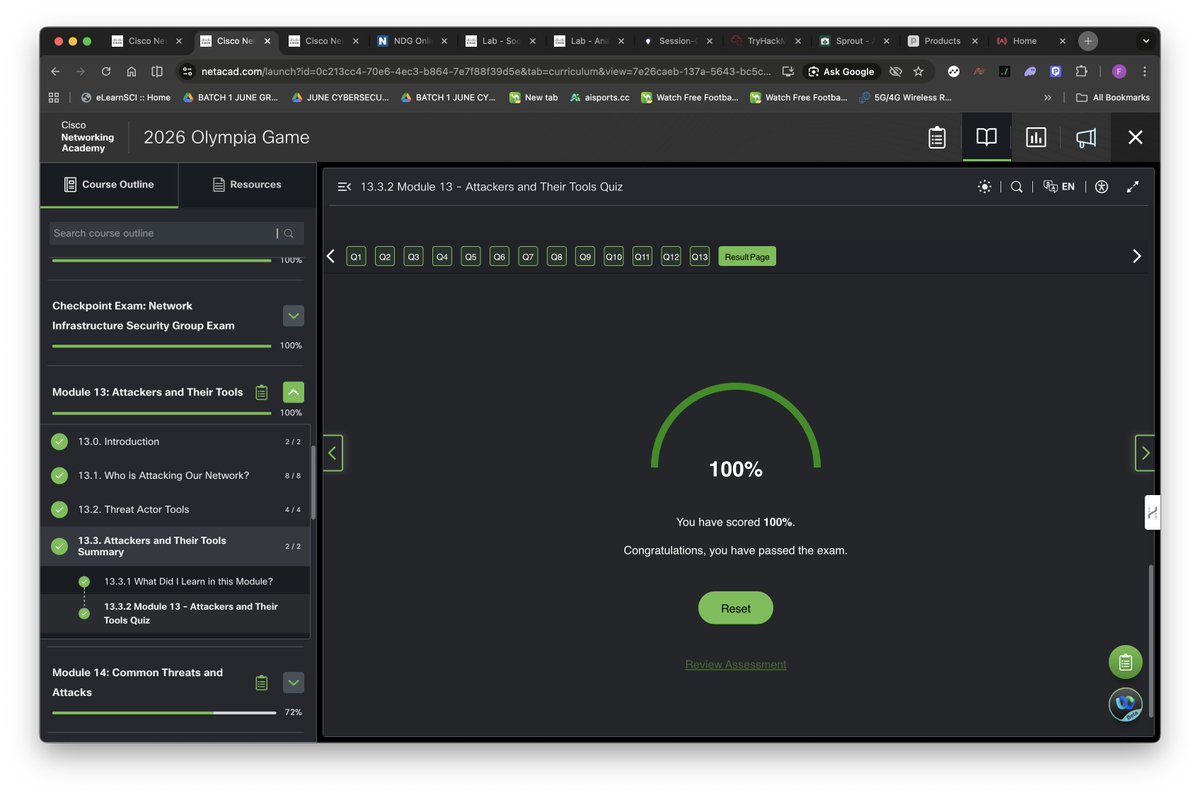The width and height of the screenshot is (1200, 795).
Task: Select the open book curriculum icon
Action: pos(986,138)
